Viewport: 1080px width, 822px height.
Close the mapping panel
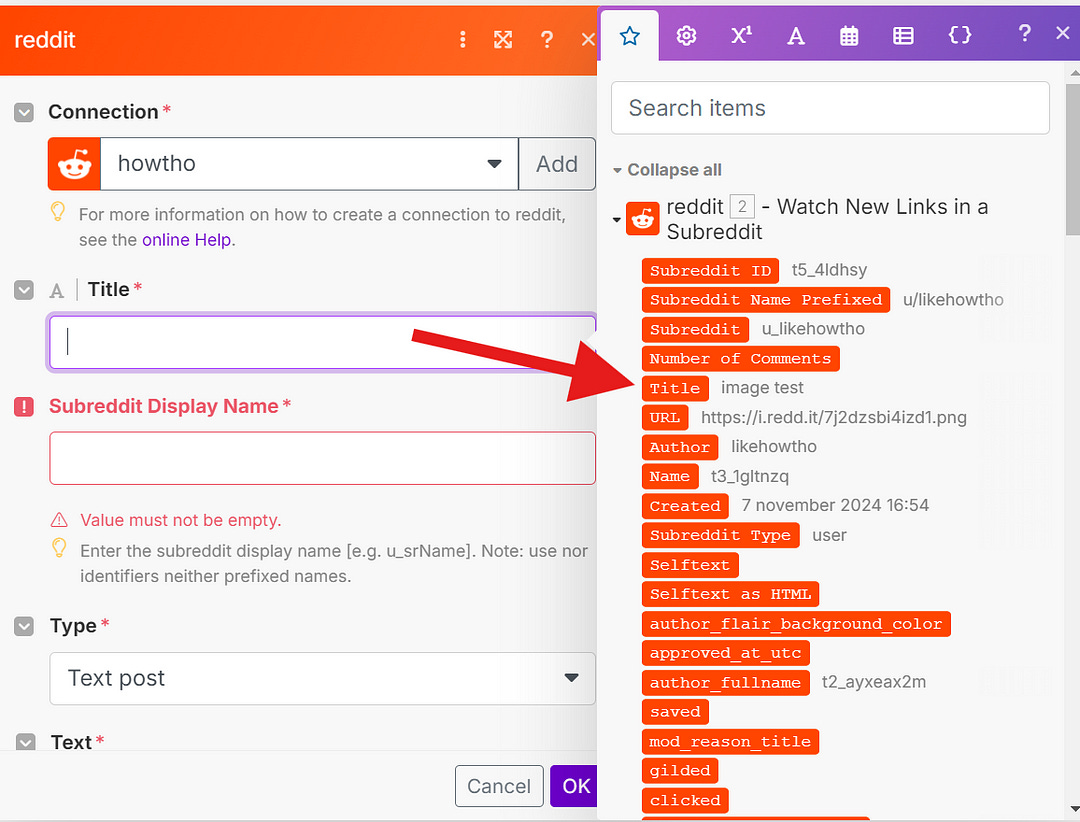tap(1063, 32)
